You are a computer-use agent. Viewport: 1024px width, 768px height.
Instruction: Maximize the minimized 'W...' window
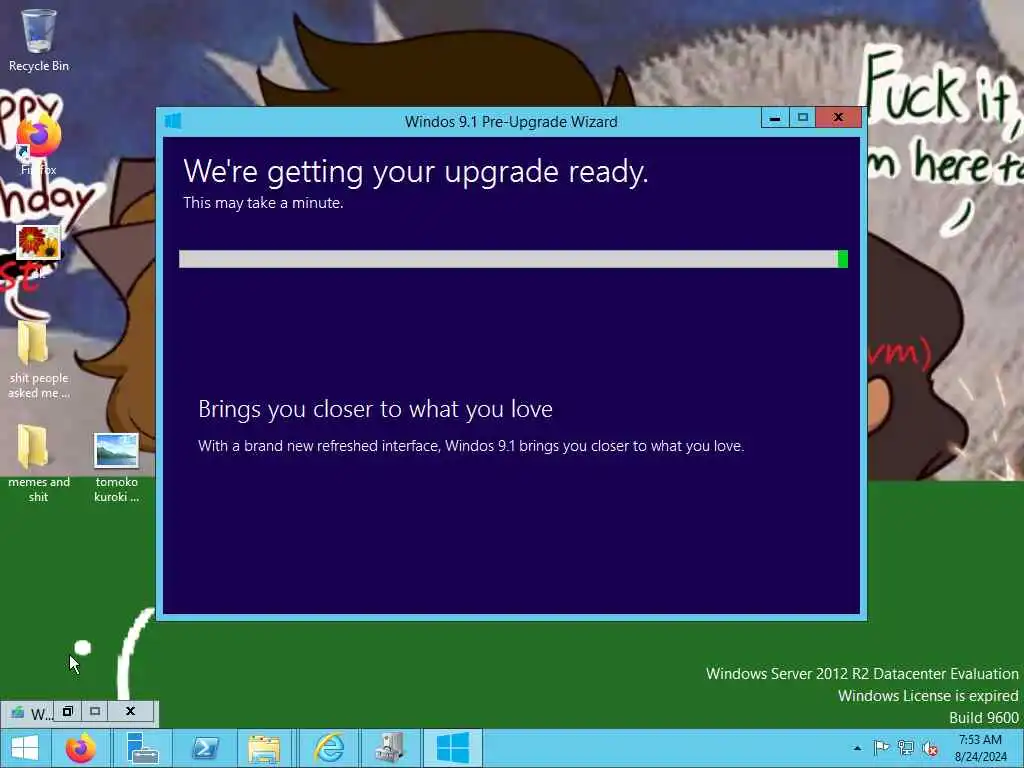click(x=95, y=711)
